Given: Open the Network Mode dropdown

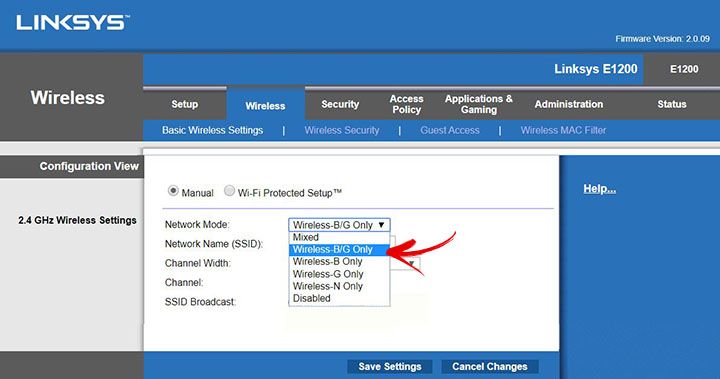Looking at the screenshot, I should click(339, 225).
